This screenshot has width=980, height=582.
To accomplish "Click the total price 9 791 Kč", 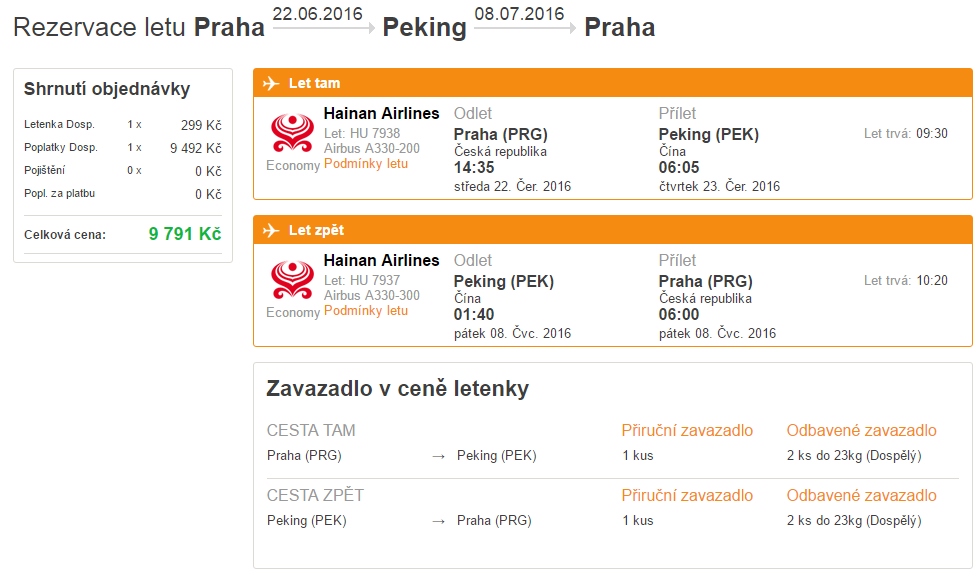I will [185, 234].
